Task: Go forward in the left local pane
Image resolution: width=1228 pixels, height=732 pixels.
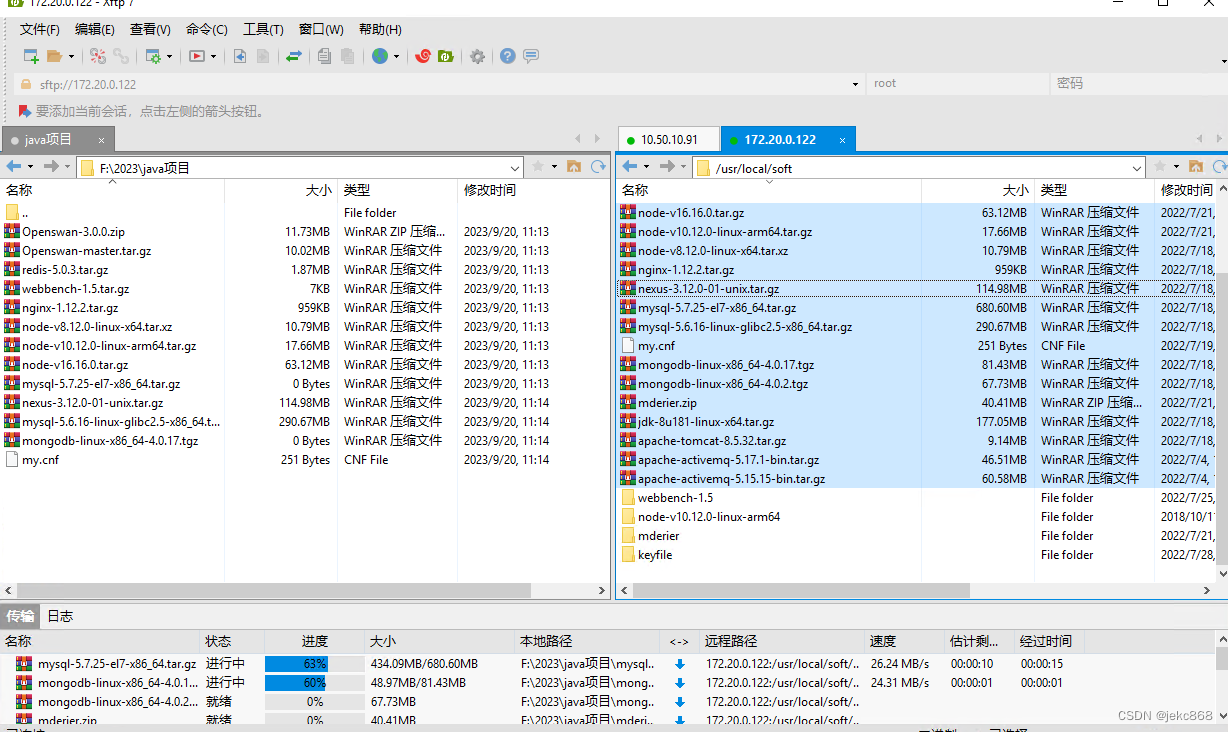Action: point(52,167)
